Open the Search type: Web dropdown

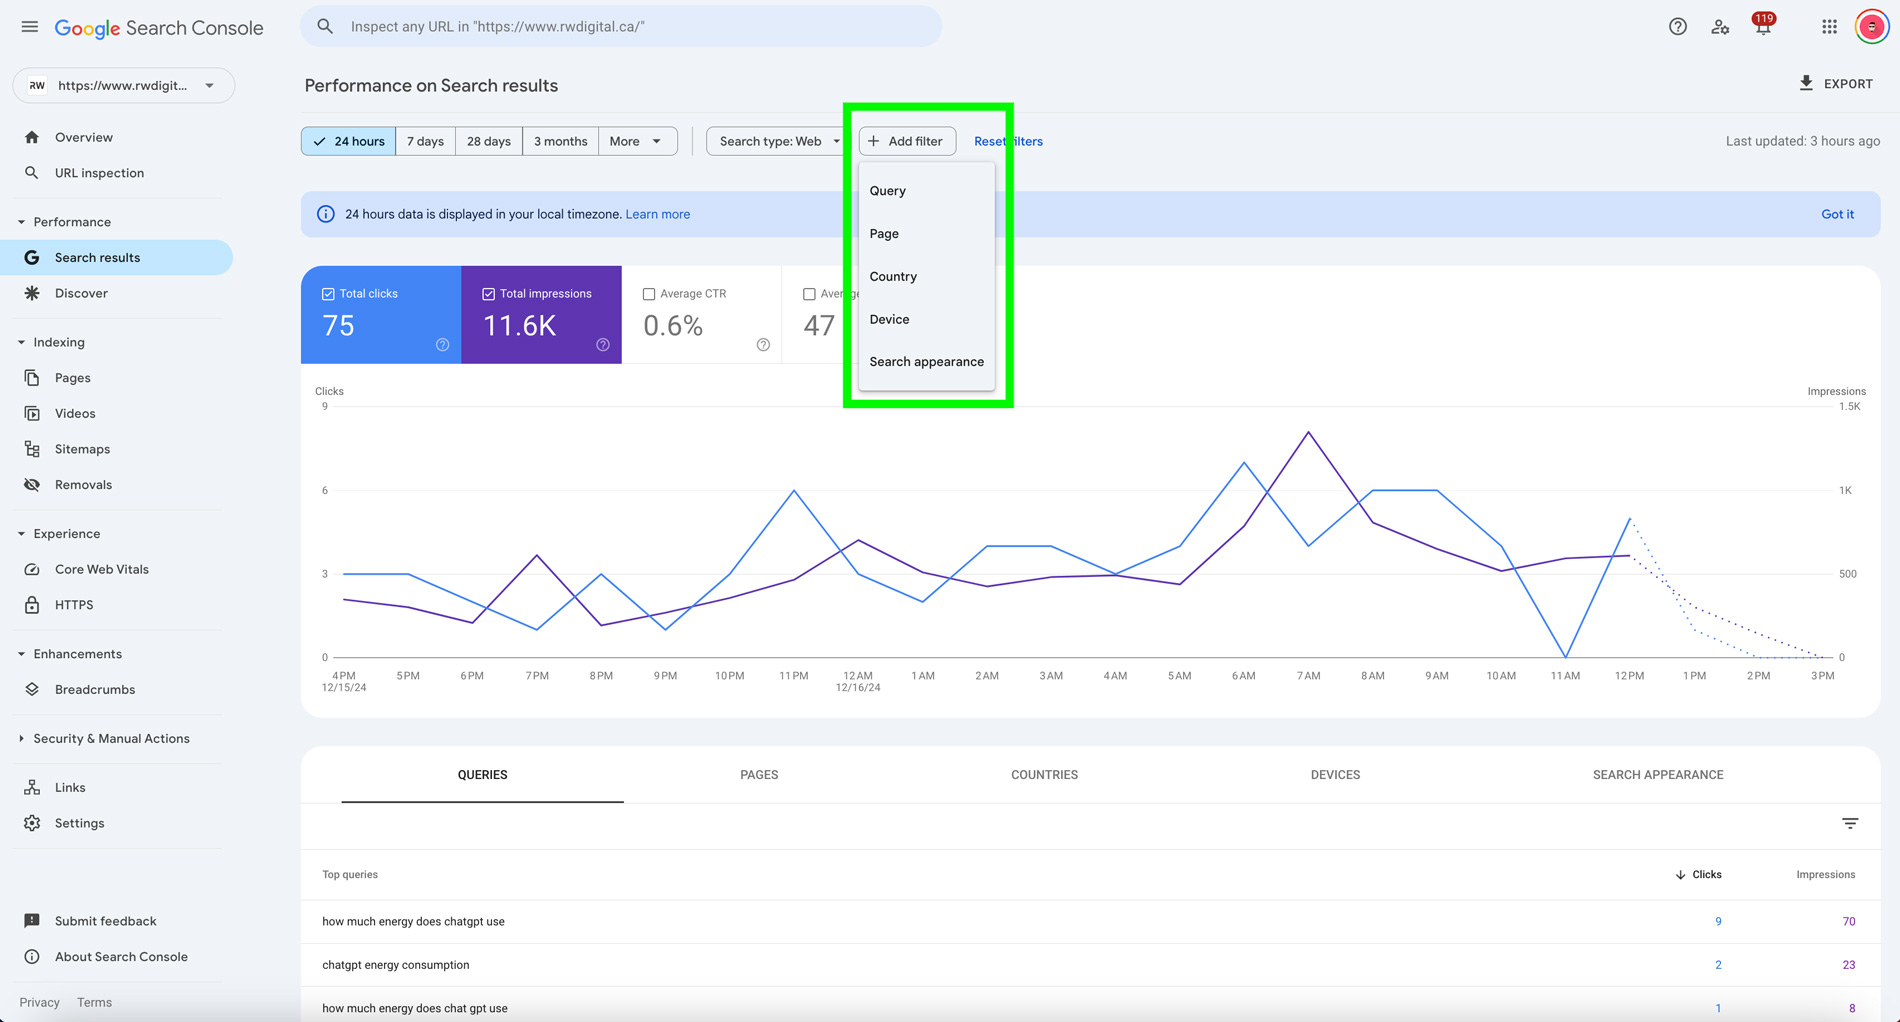click(x=779, y=141)
